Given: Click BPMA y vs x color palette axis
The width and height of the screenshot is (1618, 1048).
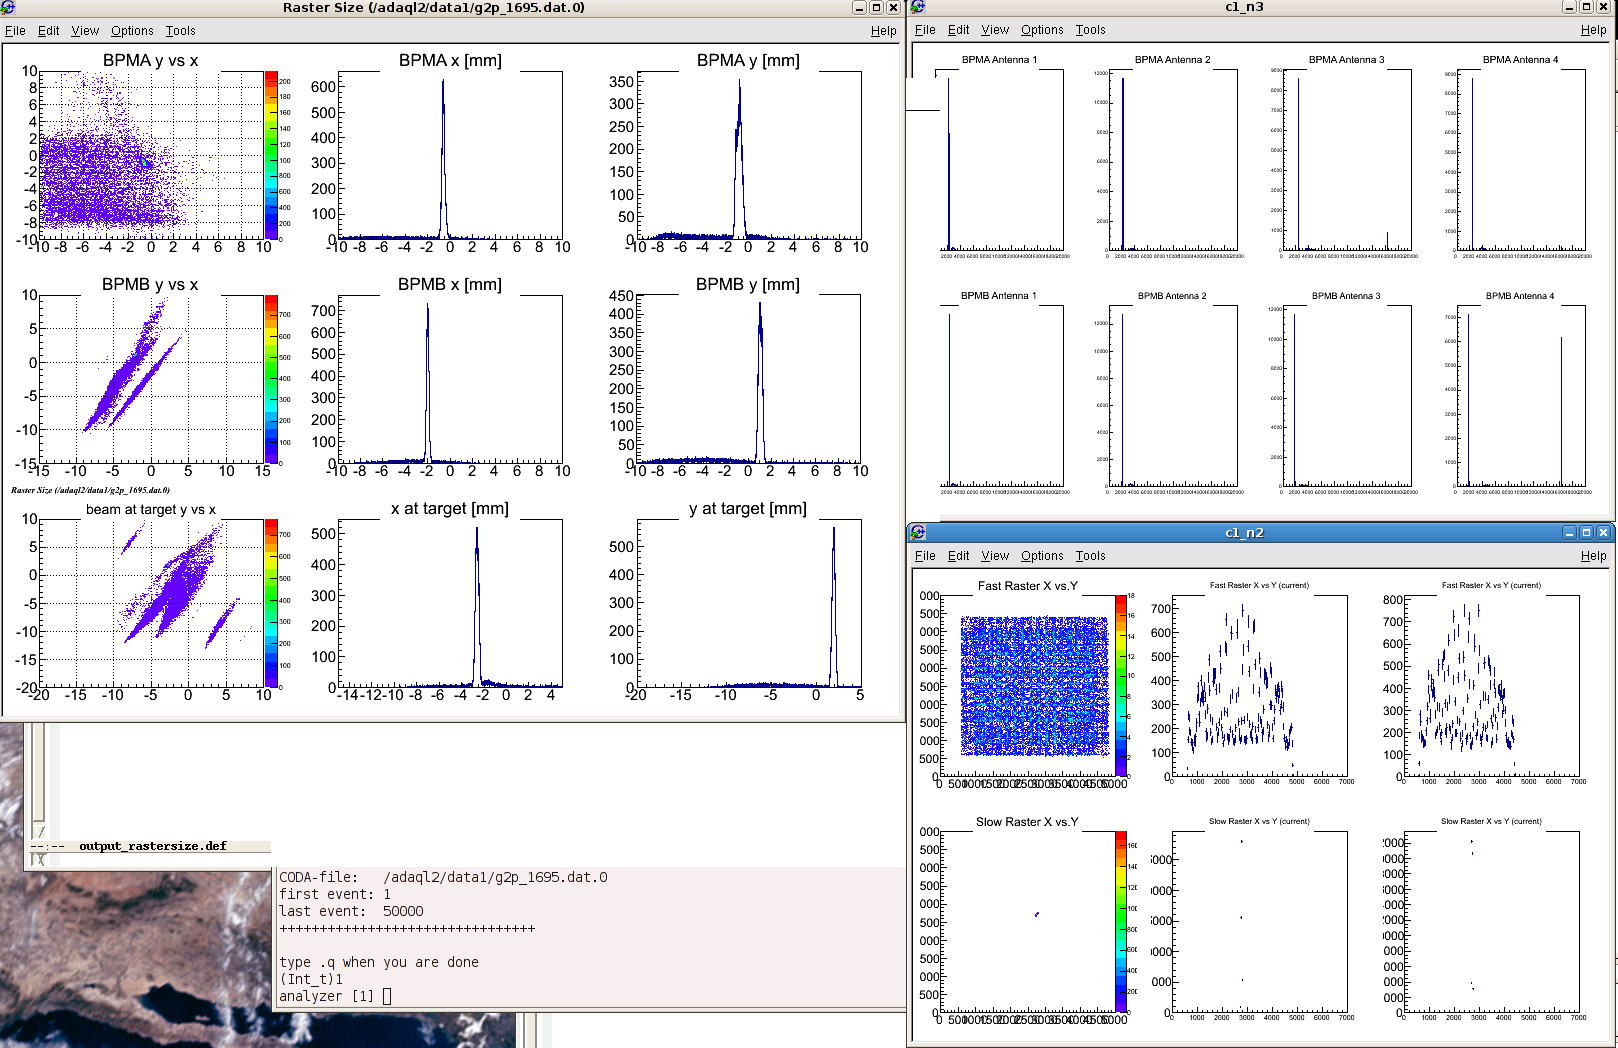Looking at the screenshot, I should pos(272,155).
